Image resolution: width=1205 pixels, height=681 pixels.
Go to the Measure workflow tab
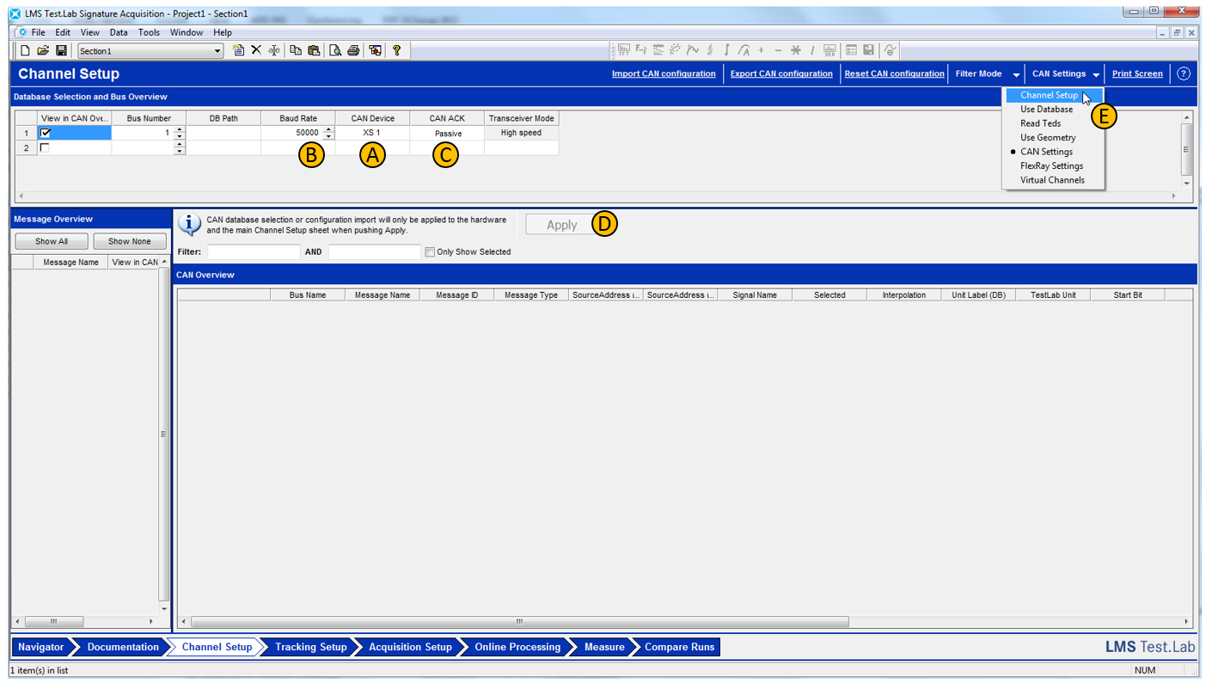tap(604, 647)
